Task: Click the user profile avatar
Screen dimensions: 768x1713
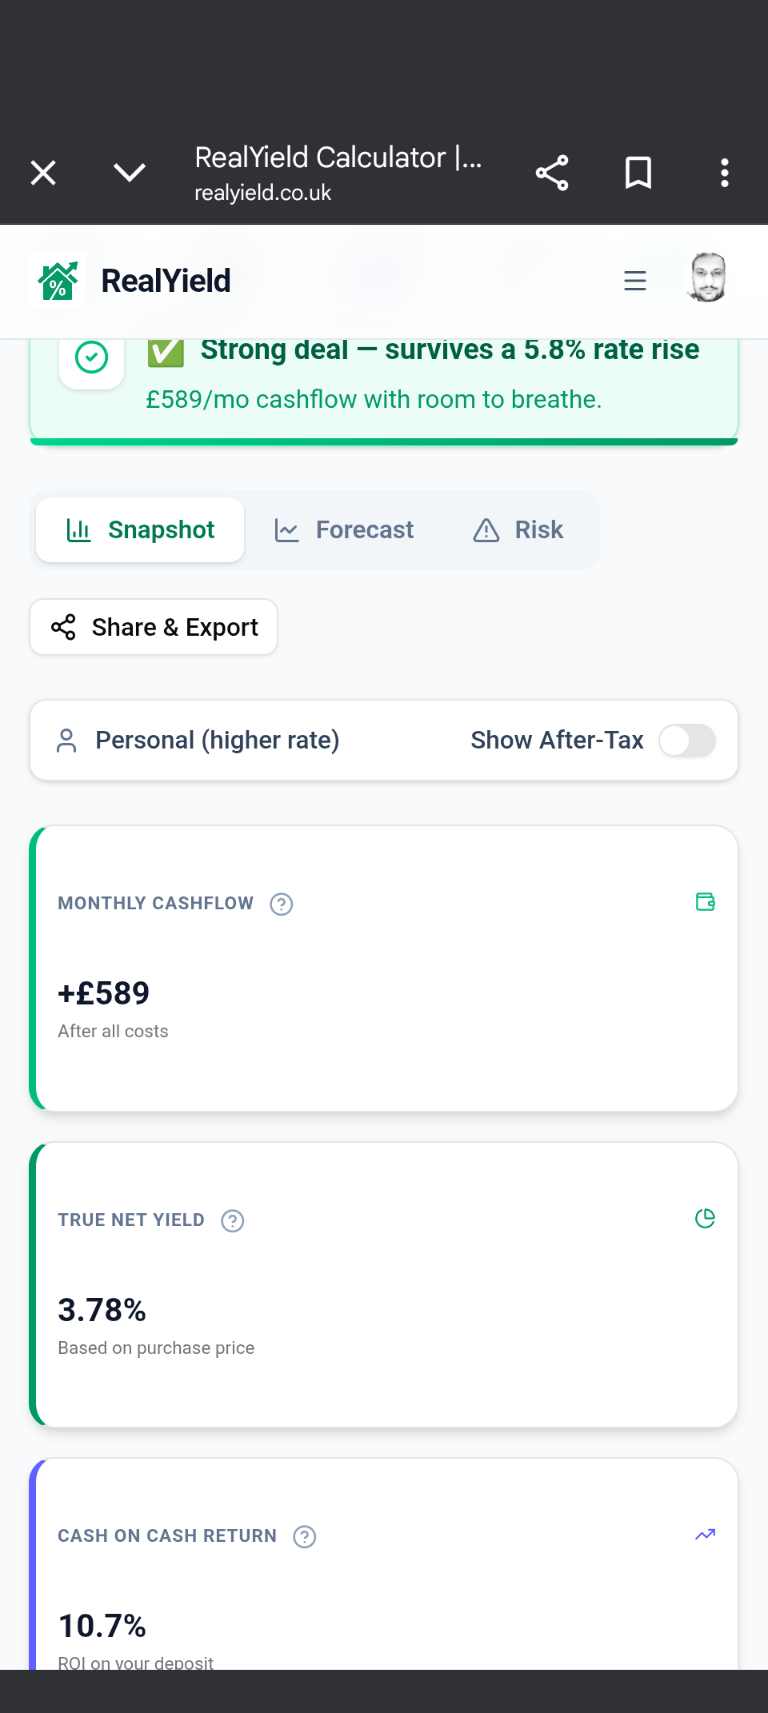Action: pos(708,278)
